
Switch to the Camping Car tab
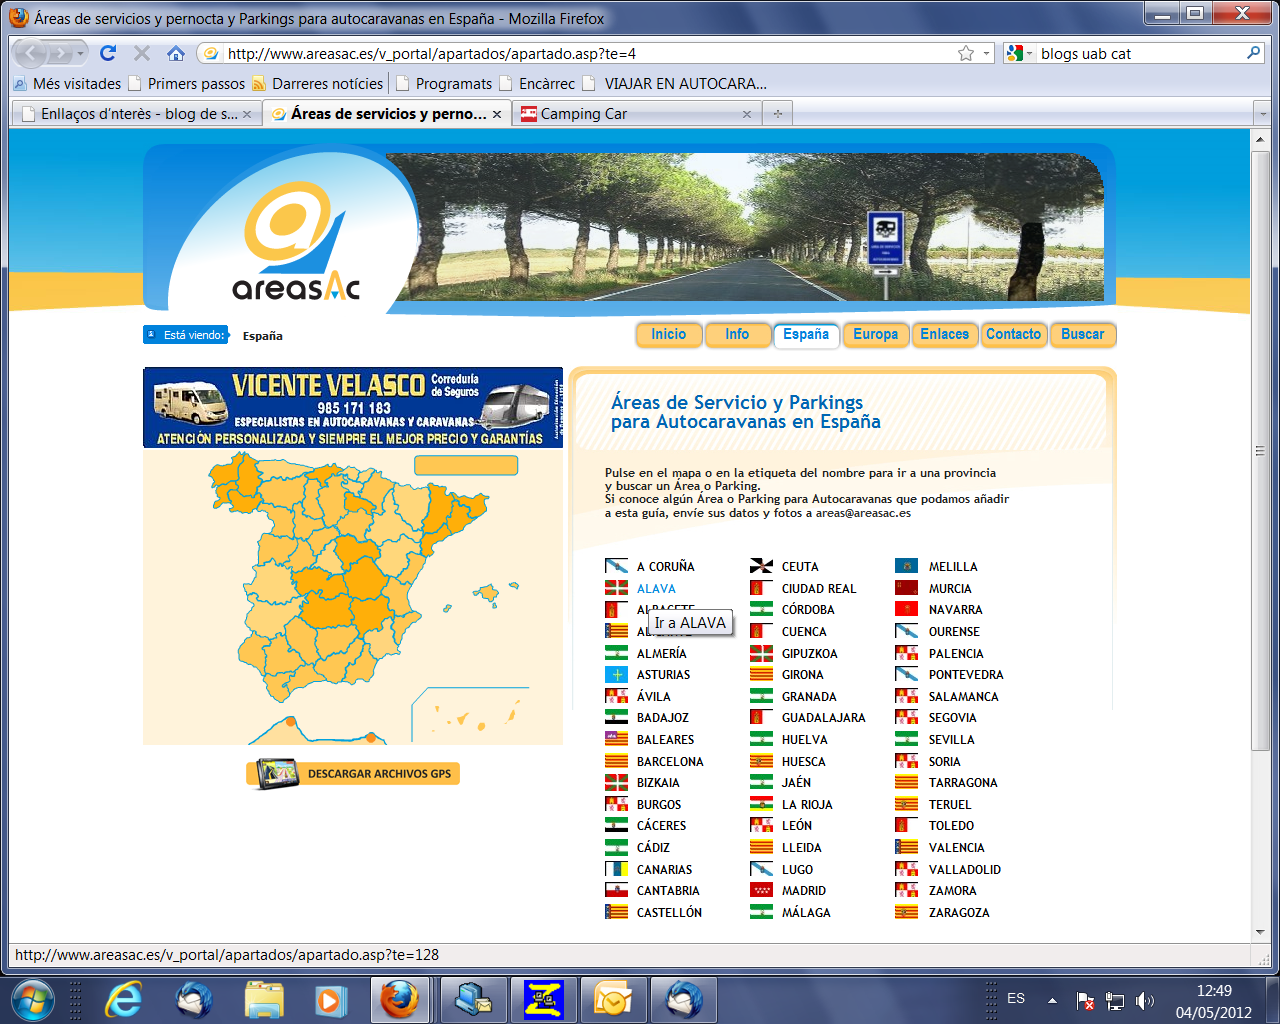[x=630, y=114]
